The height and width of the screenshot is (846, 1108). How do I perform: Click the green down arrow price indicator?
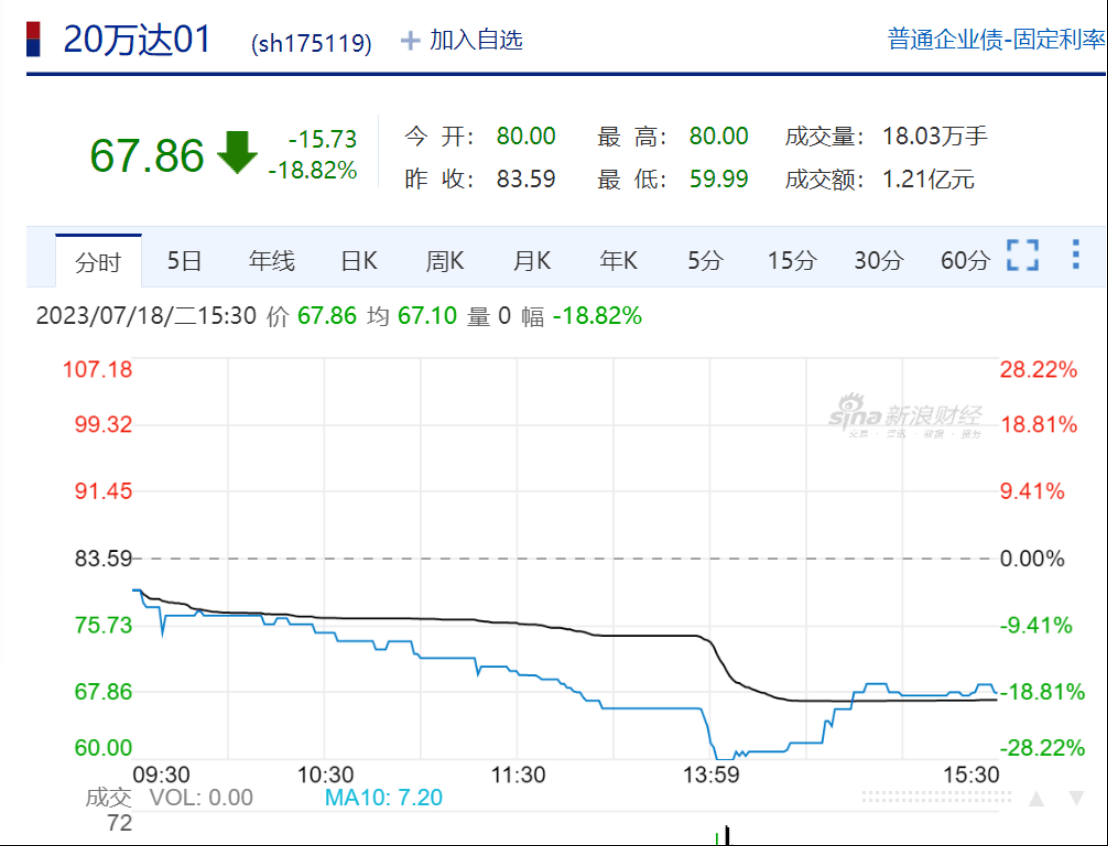point(237,153)
